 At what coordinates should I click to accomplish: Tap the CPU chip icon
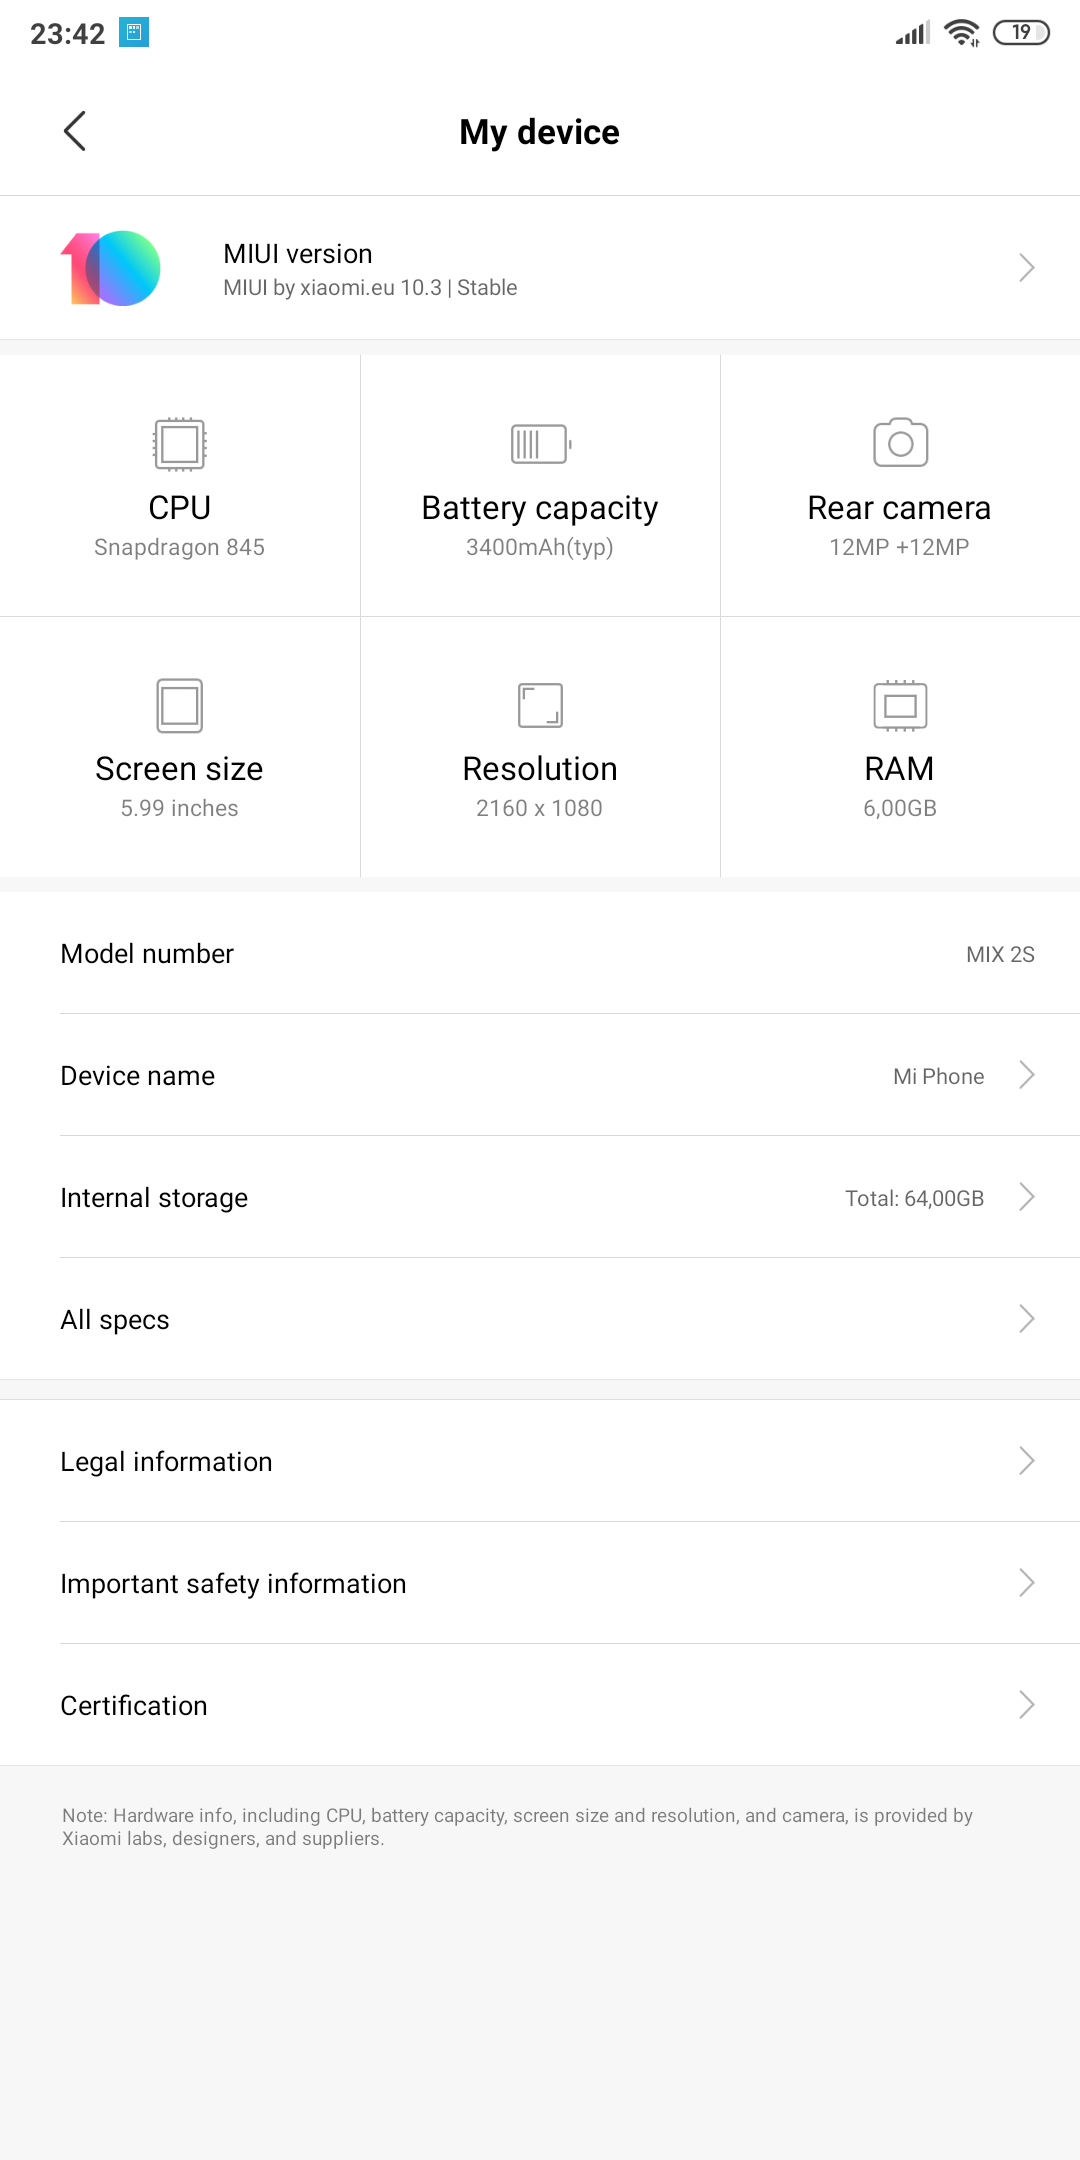click(180, 444)
